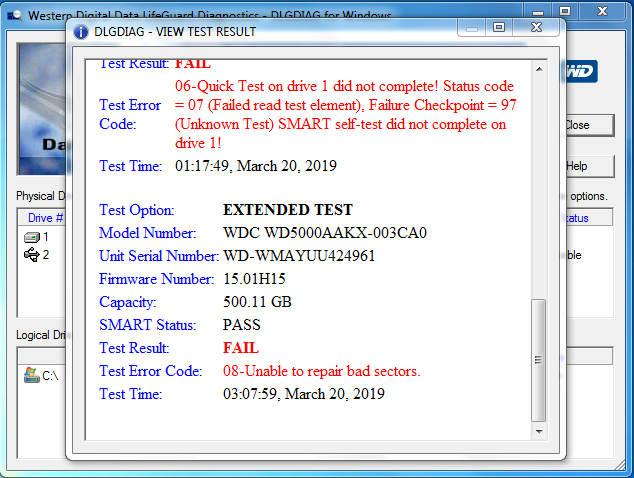Click the 06-Quick Test error message

346,114
